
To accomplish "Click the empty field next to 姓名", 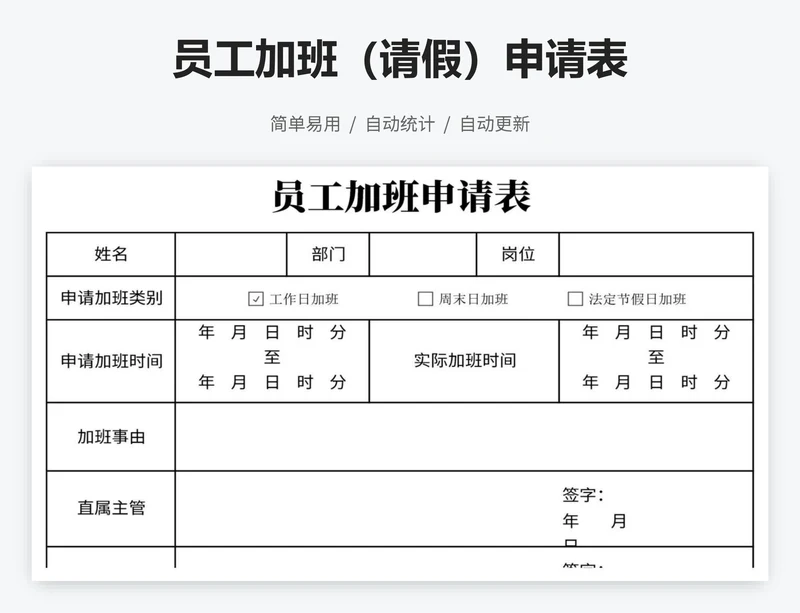I will (x=231, y=254).
